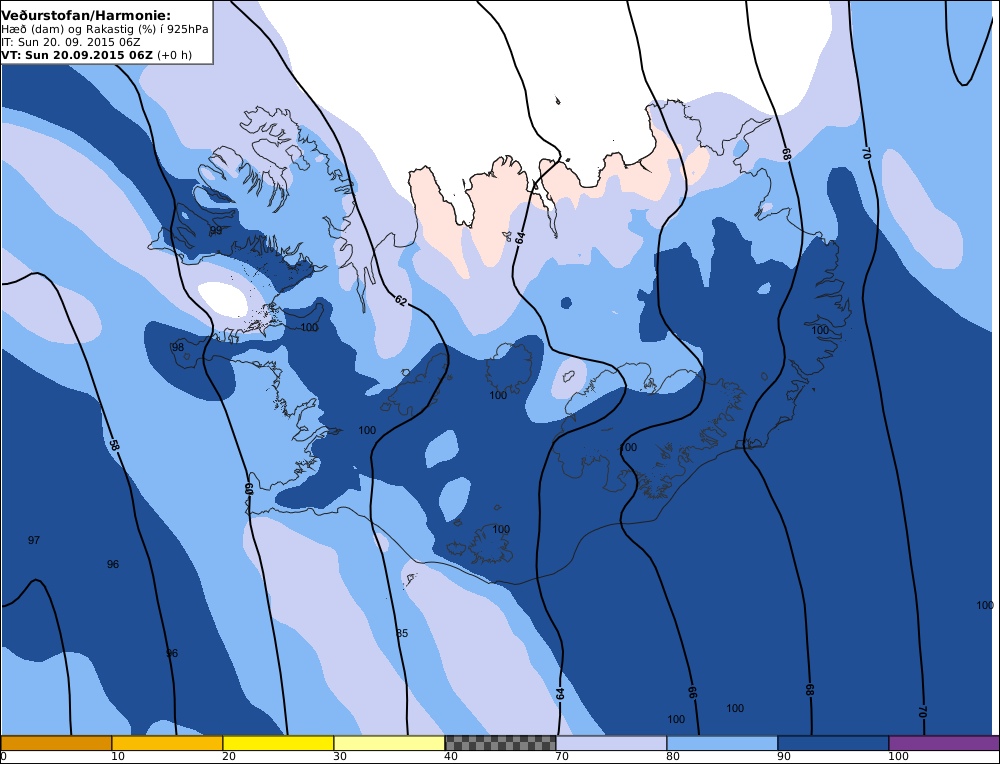Click the legend tick label "40"

tap(451, 756)
